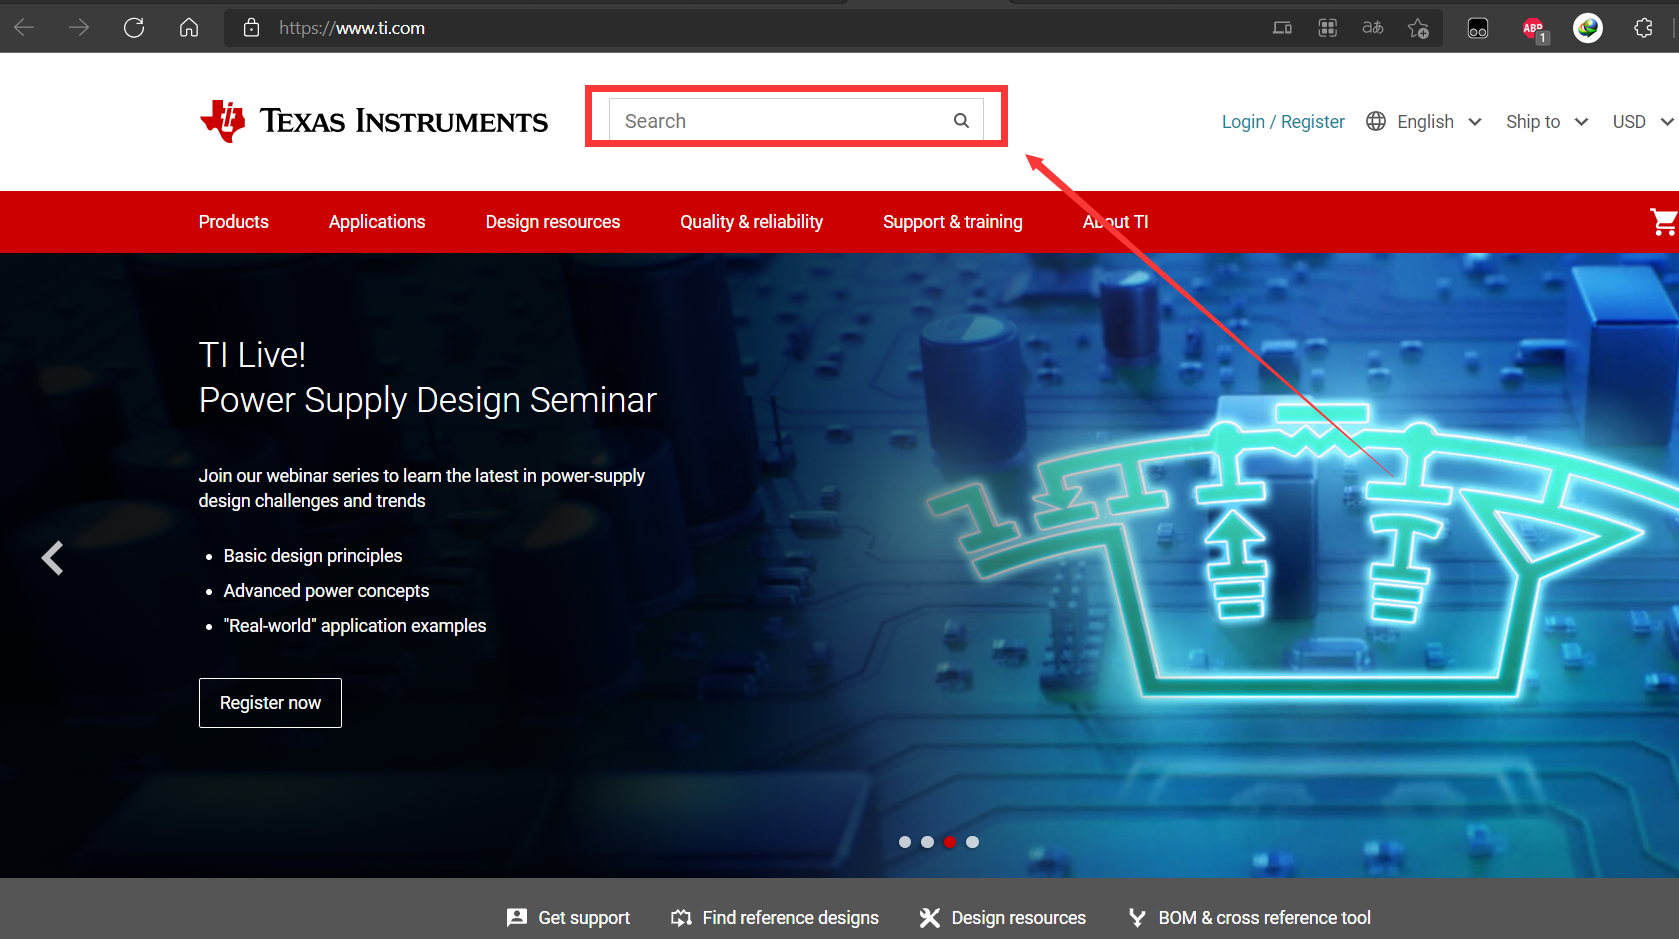Open the Design resources menu

tap(553, 222)
